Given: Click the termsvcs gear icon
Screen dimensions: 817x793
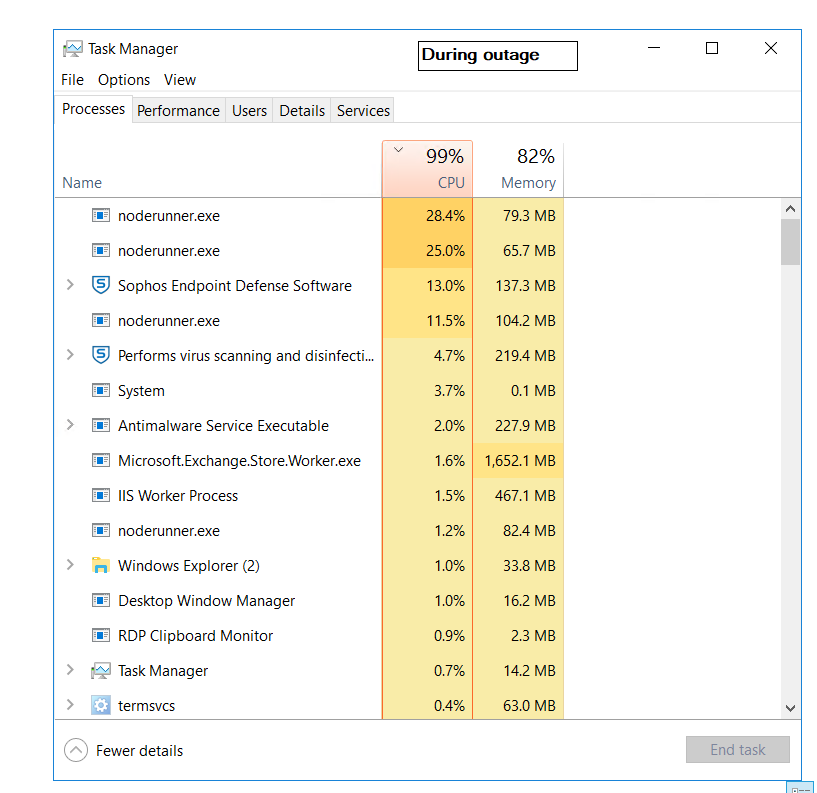Looking at the screenshot, I should click(101, 705).
